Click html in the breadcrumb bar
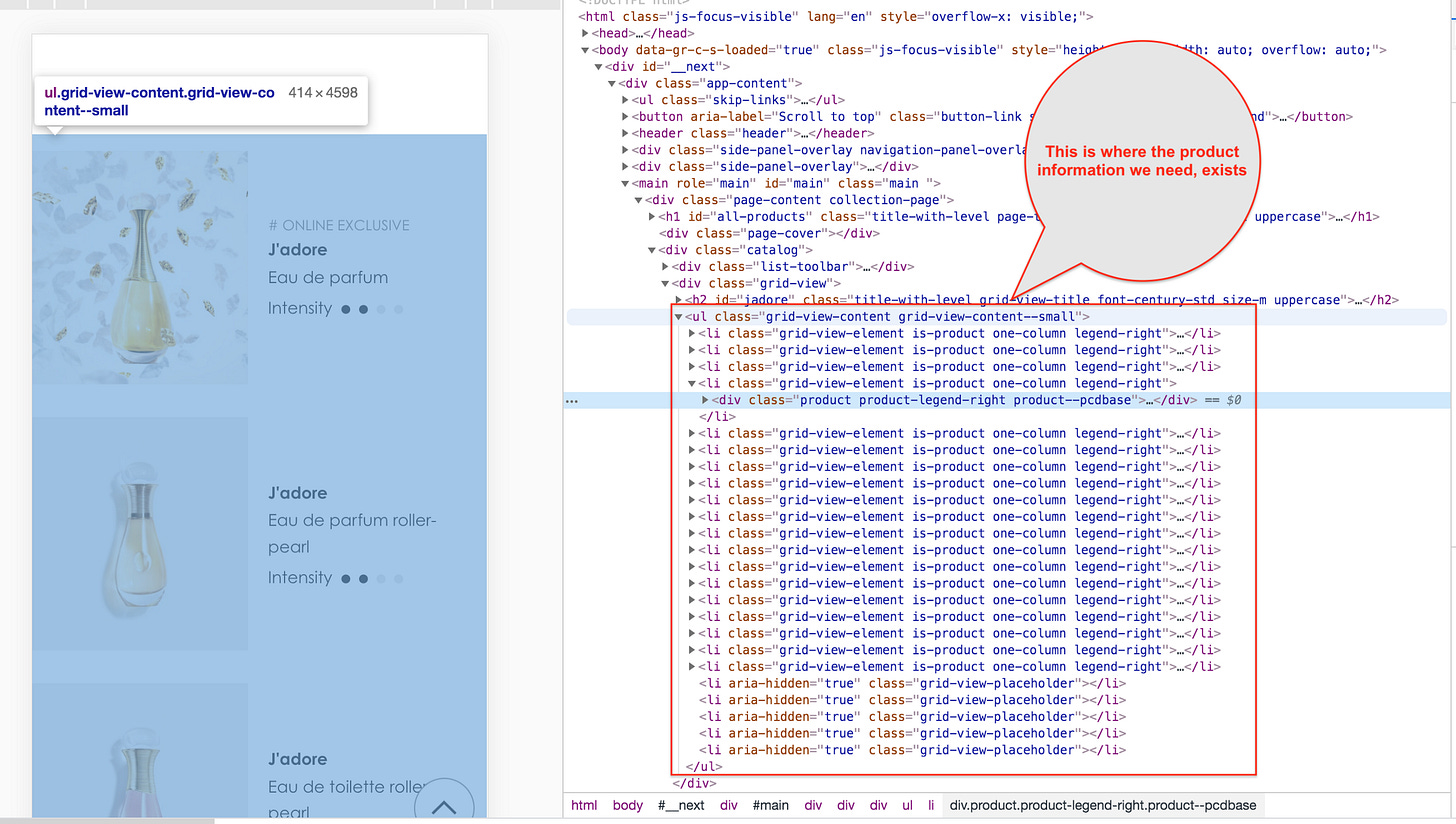This screenshot has width=1456, height=824. tap(584, 805)
